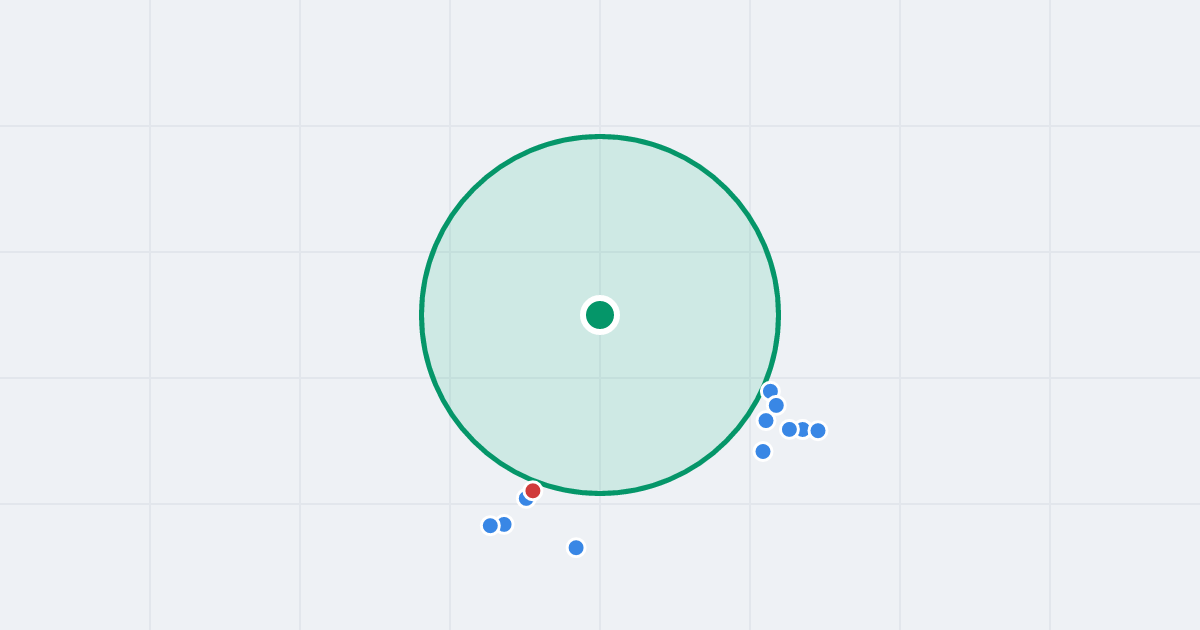Viewport: 1200px width, 630px height.
Task: Pick the blue dot overlapping the green circle's right edge
Action: 770,391
